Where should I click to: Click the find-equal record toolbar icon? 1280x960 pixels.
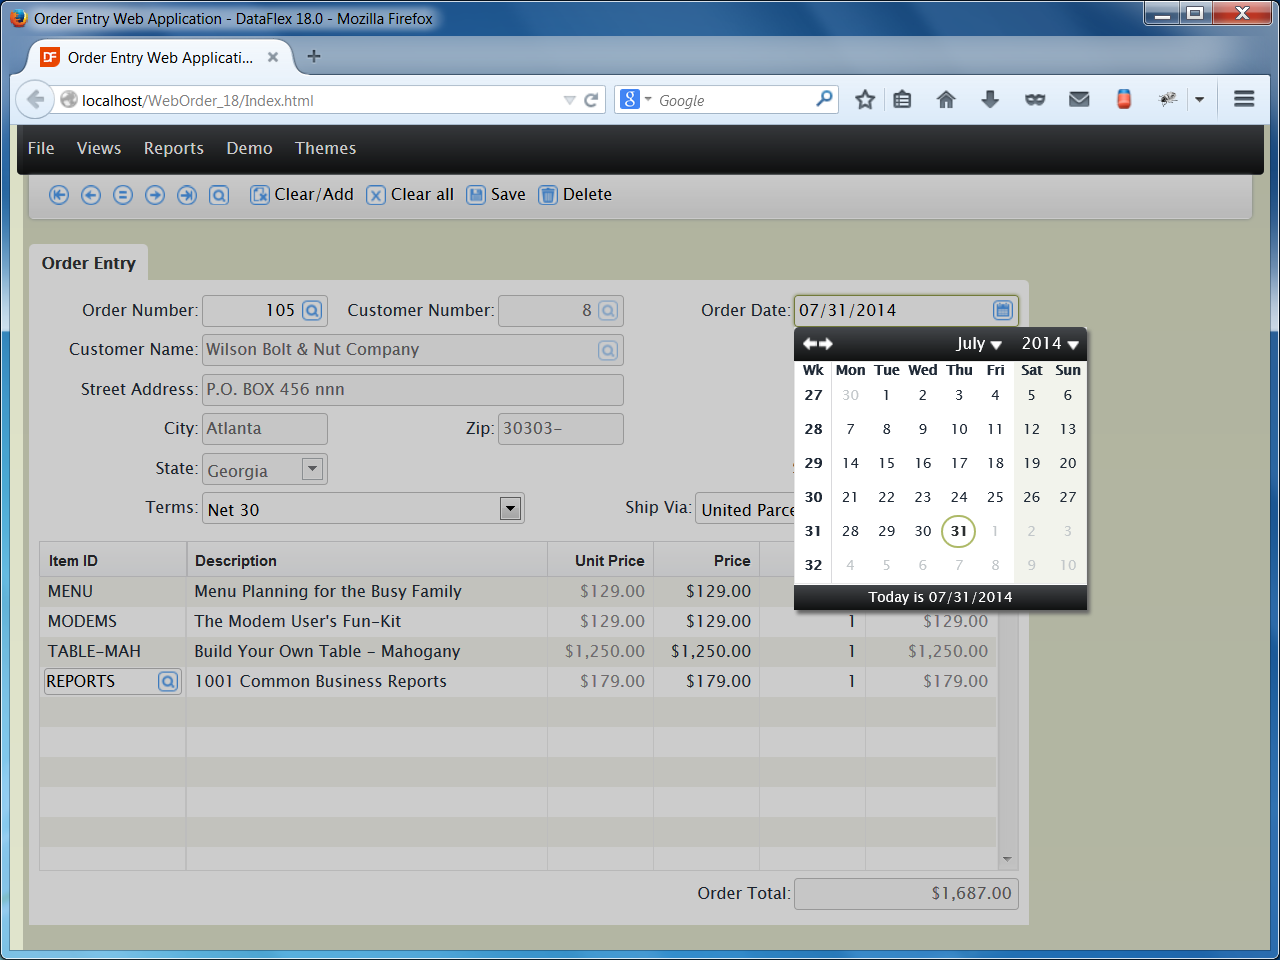(x=123, y=195)
